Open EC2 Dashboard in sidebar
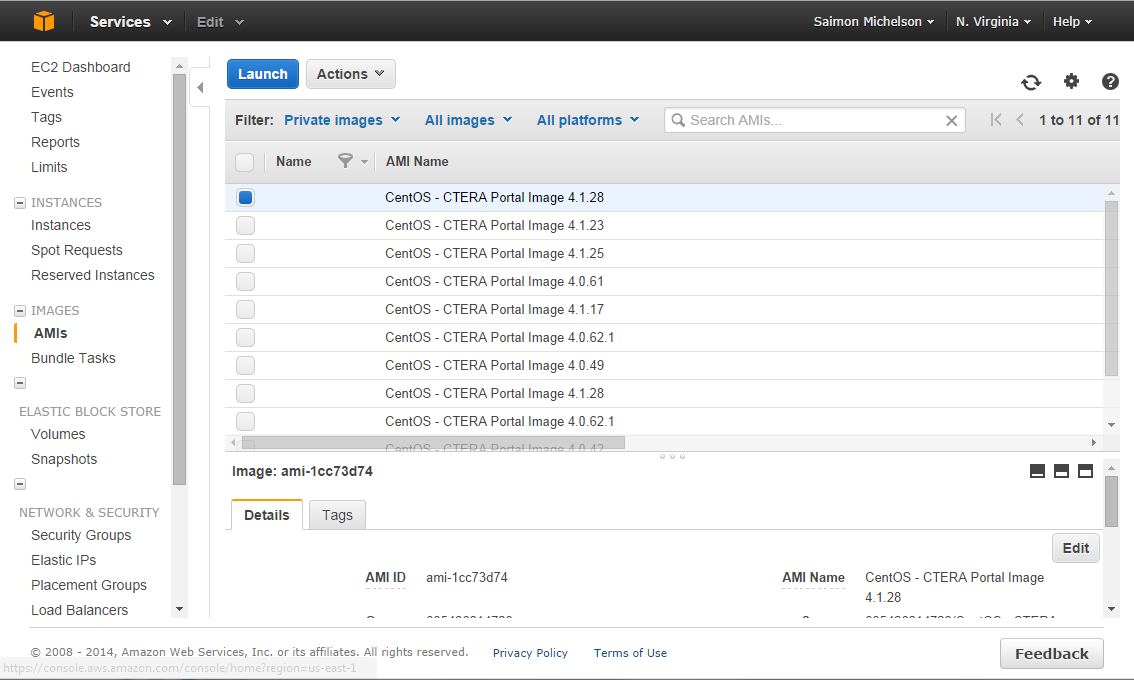Viewport: 1134px width, 680px height. tap(81, 67)
